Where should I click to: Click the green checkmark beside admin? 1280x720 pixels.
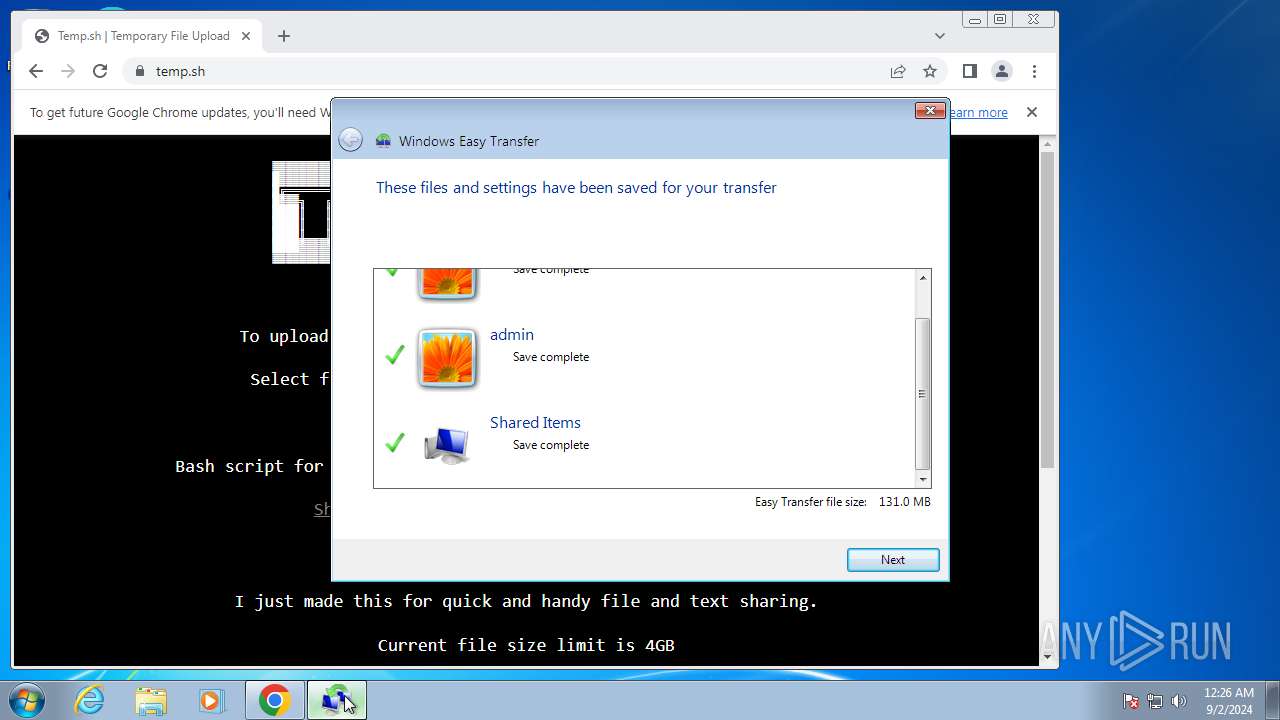coord(395,355)
